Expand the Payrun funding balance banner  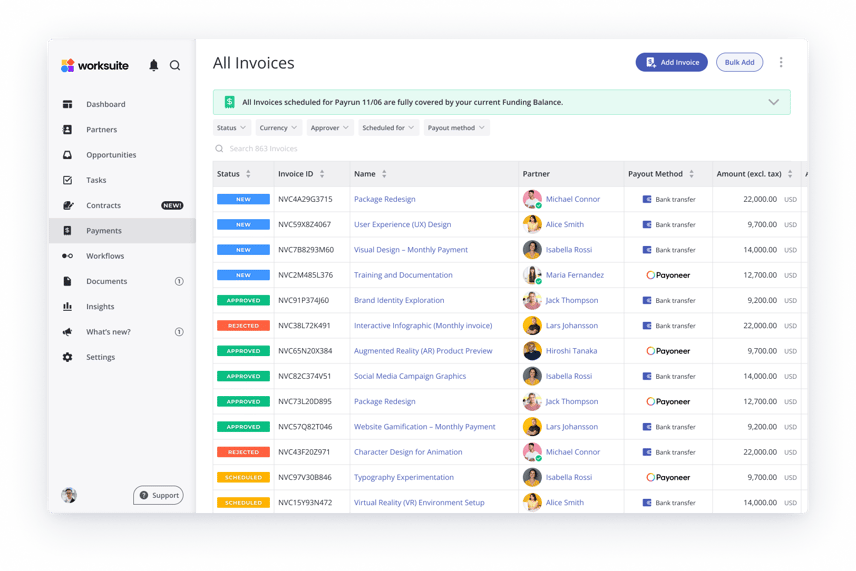tap(773, 102)
